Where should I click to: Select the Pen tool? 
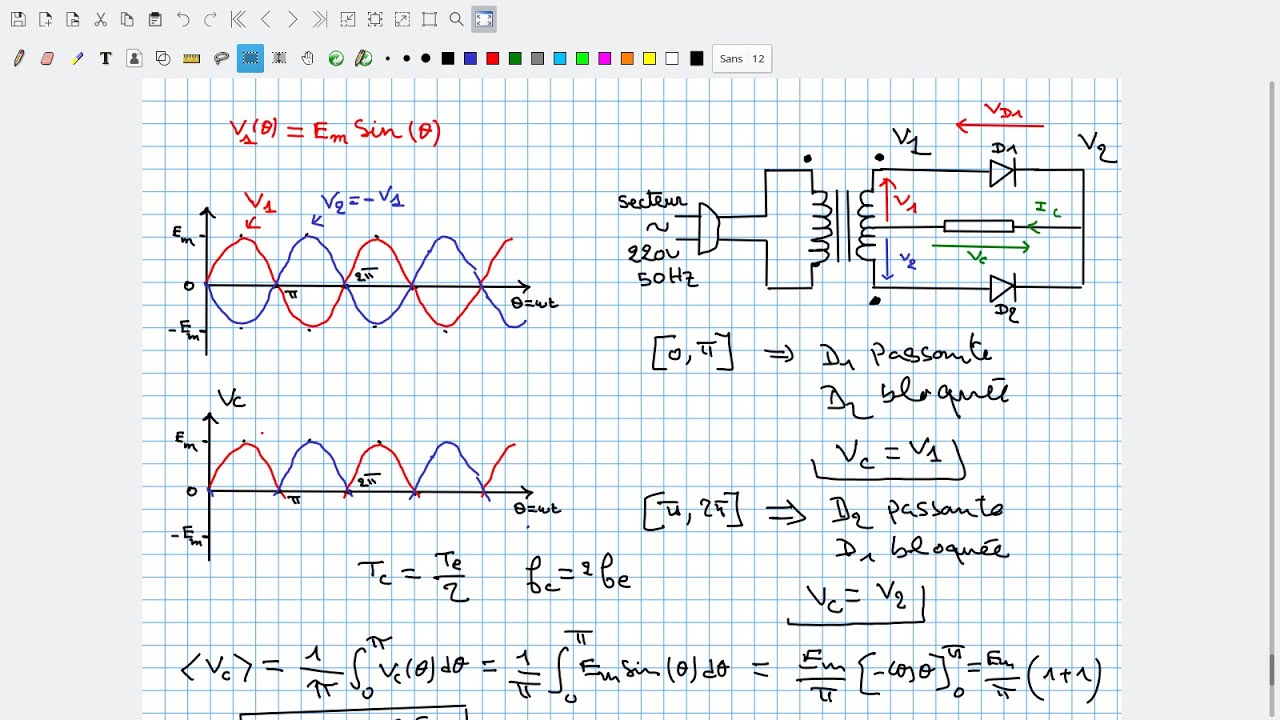[19, 59]
